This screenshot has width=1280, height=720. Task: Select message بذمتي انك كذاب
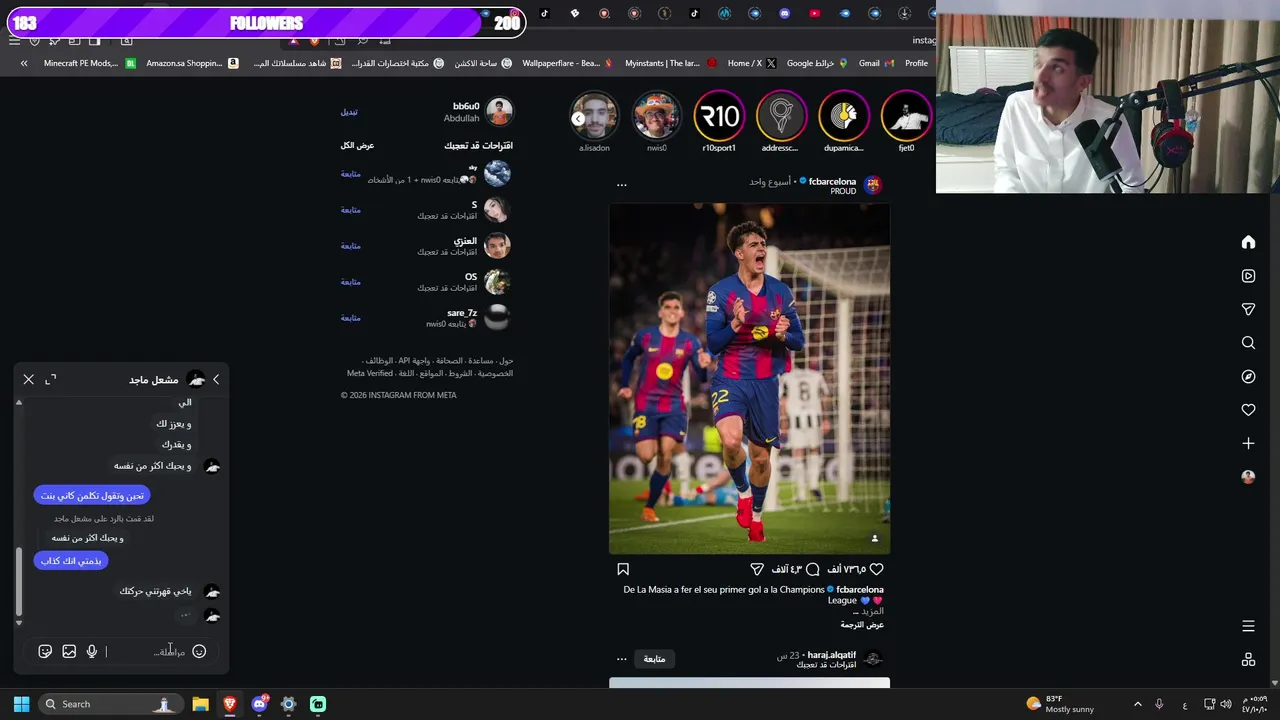point(71,561)
